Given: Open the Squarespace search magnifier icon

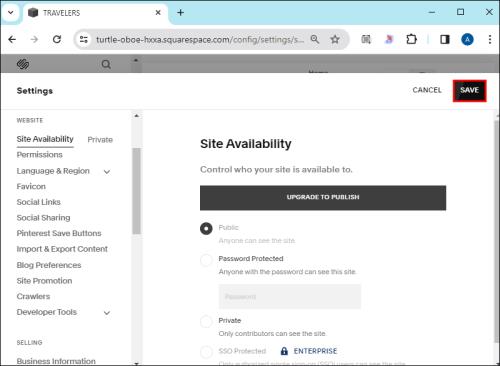Looking at the screenshot, I should (x=106, y=64).
